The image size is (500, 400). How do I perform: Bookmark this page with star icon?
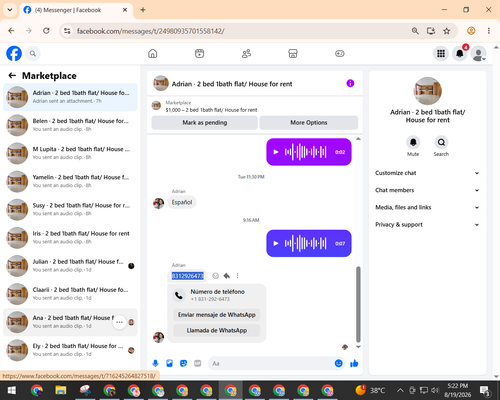pos(447,31)
